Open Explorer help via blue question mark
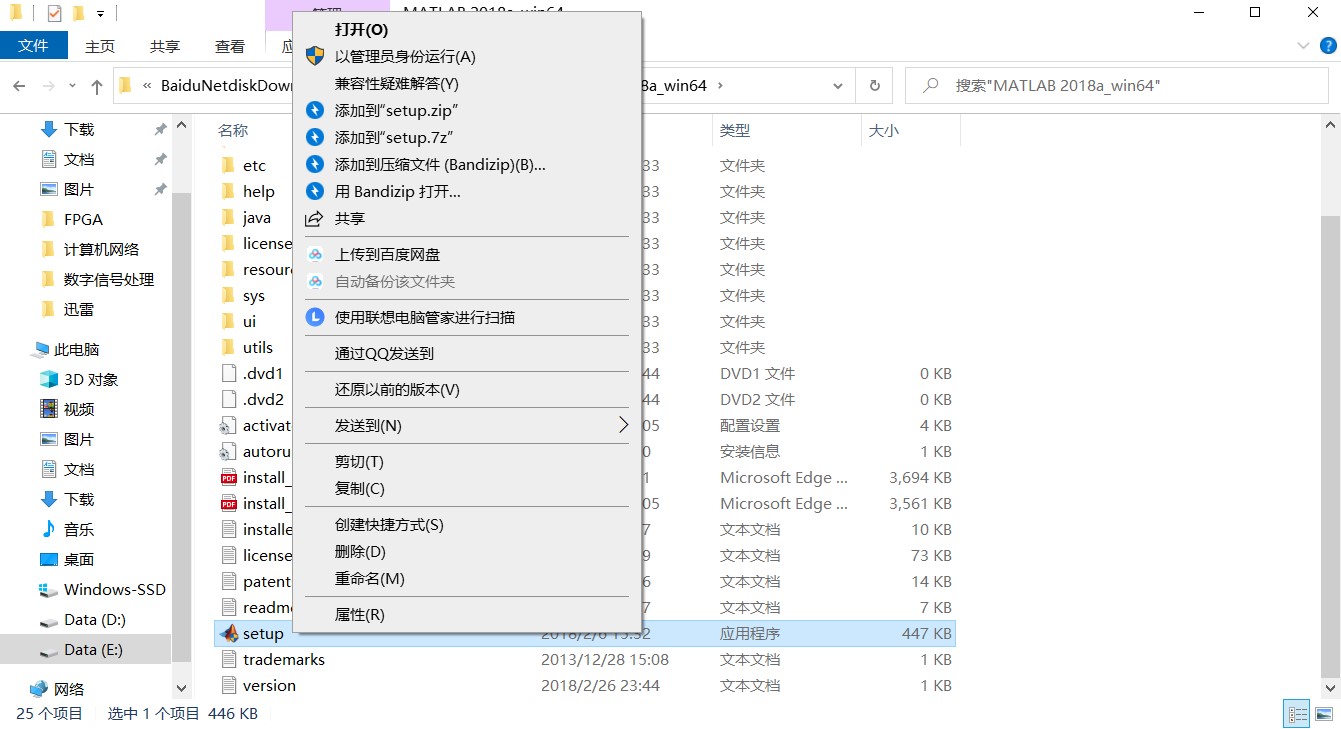The width and height of the screenshot is (1341, 729). point(1330,45)
